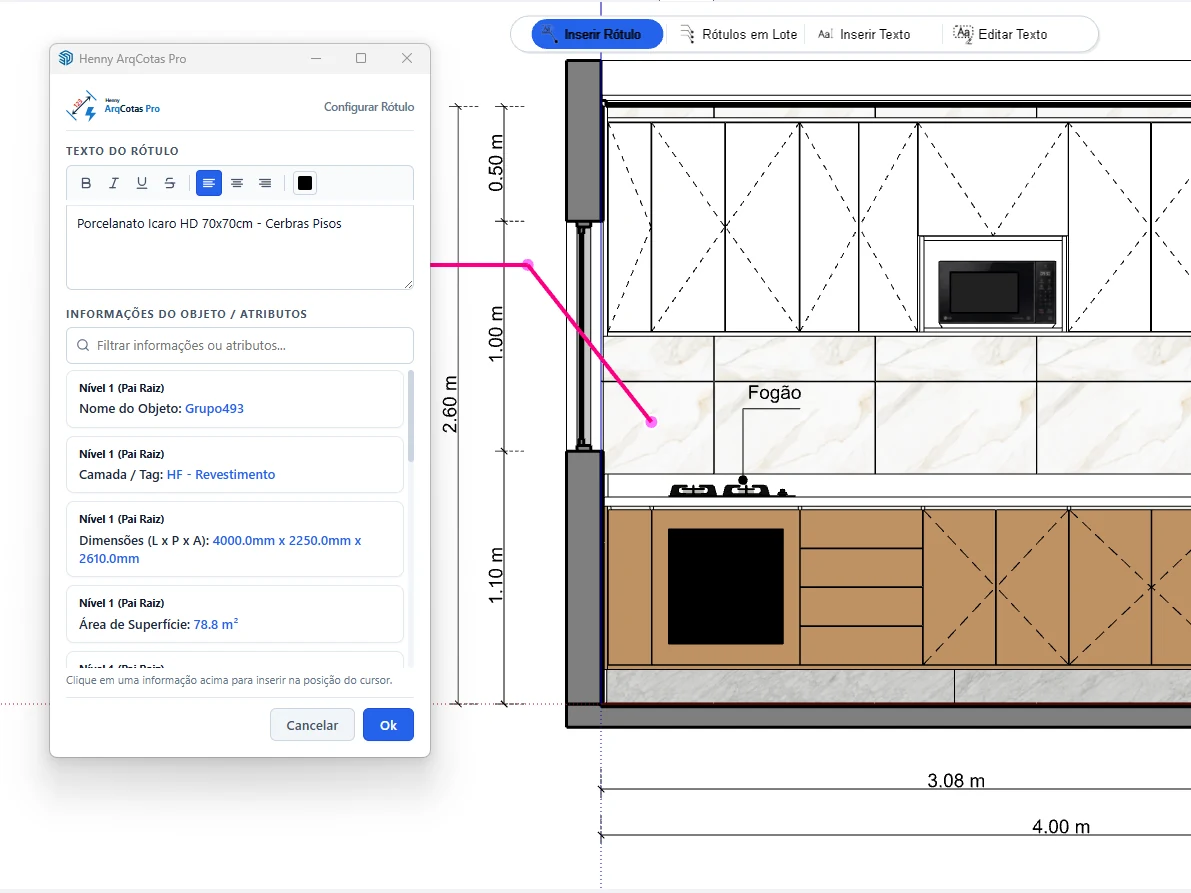Insert Área de Superfície 78.8 m² attribute

[x=235, y=614]
